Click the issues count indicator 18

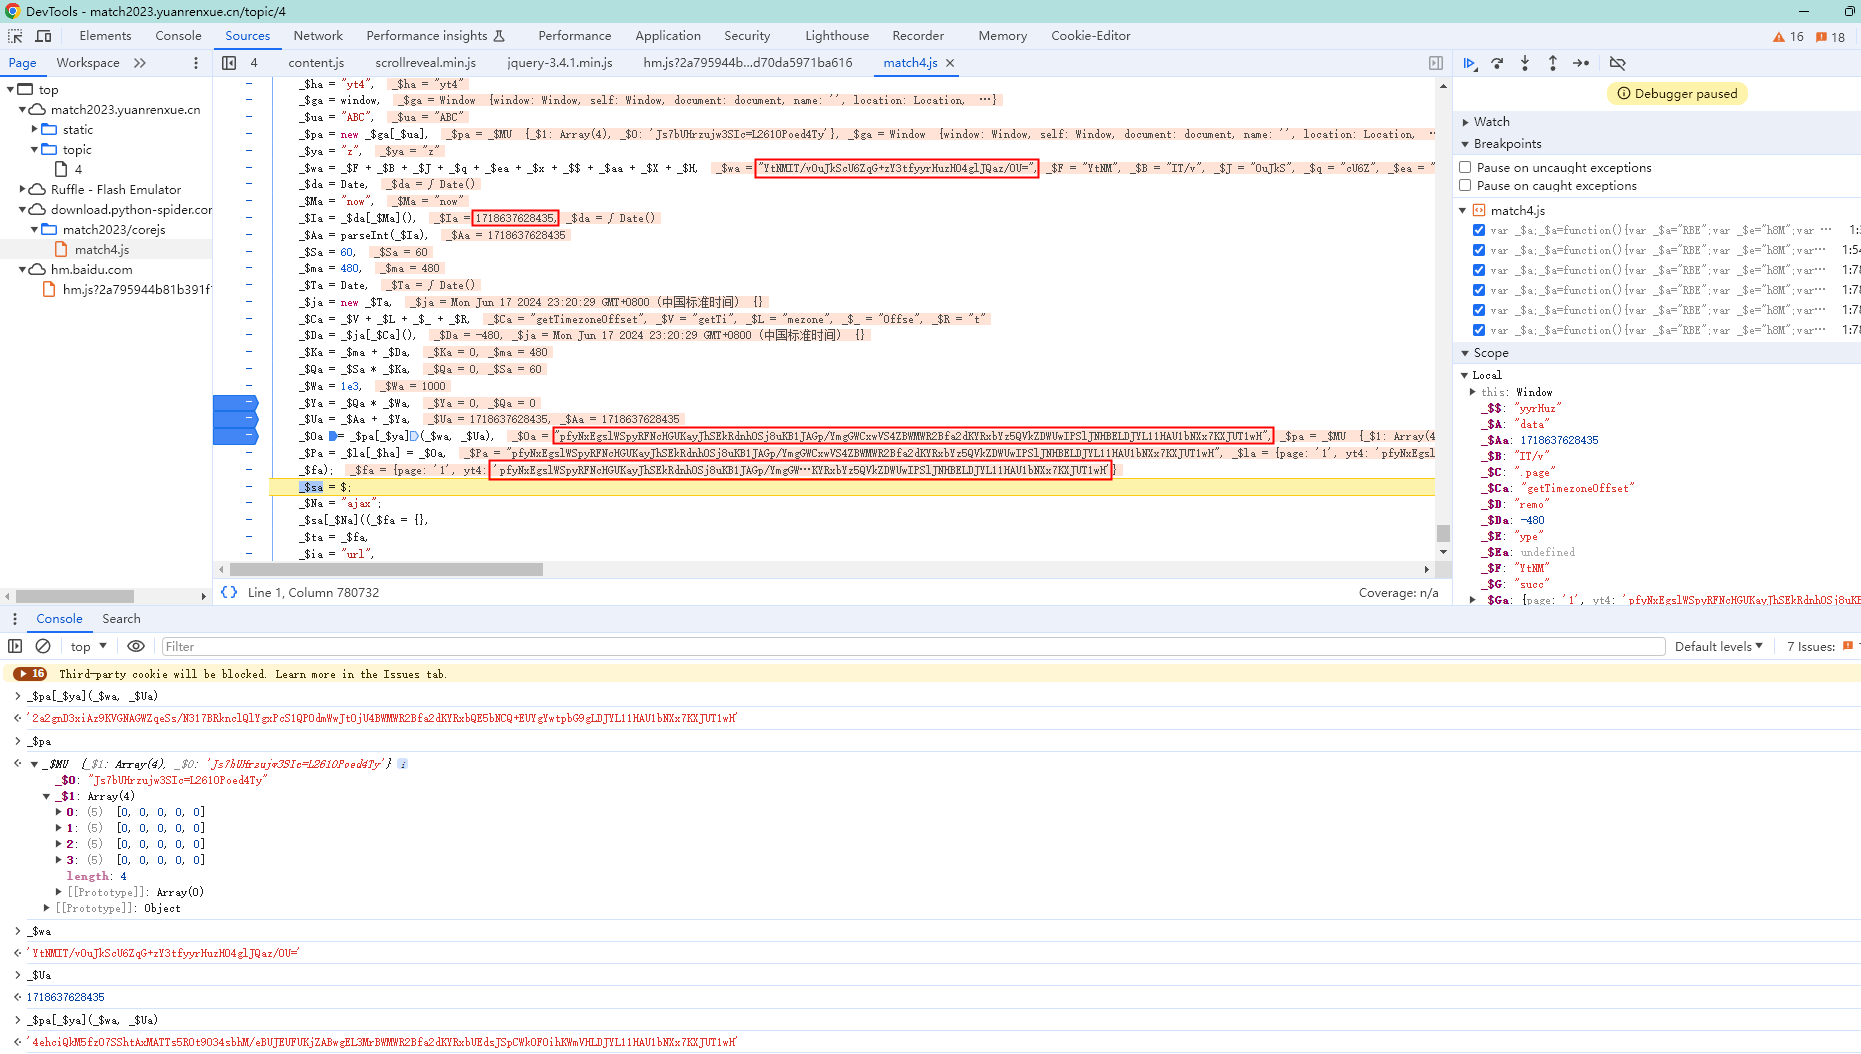[x=1830, y=37]
